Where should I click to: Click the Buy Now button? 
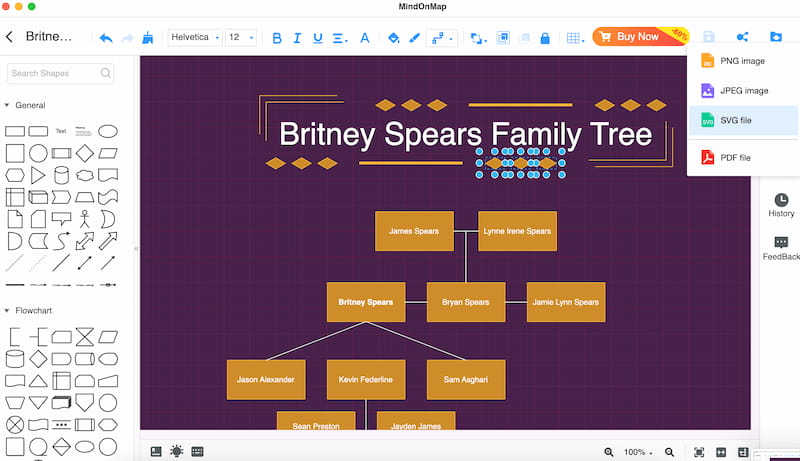point(641,36)
